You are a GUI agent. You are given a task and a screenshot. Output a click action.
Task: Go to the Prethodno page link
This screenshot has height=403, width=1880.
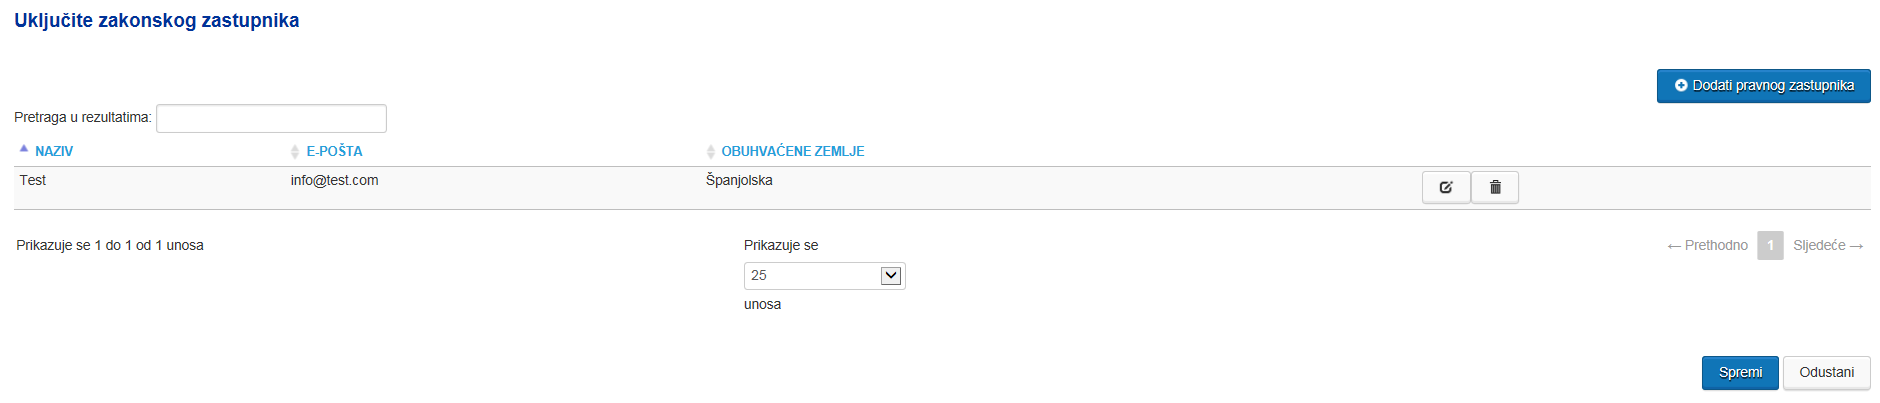[x=1708, y=246]
